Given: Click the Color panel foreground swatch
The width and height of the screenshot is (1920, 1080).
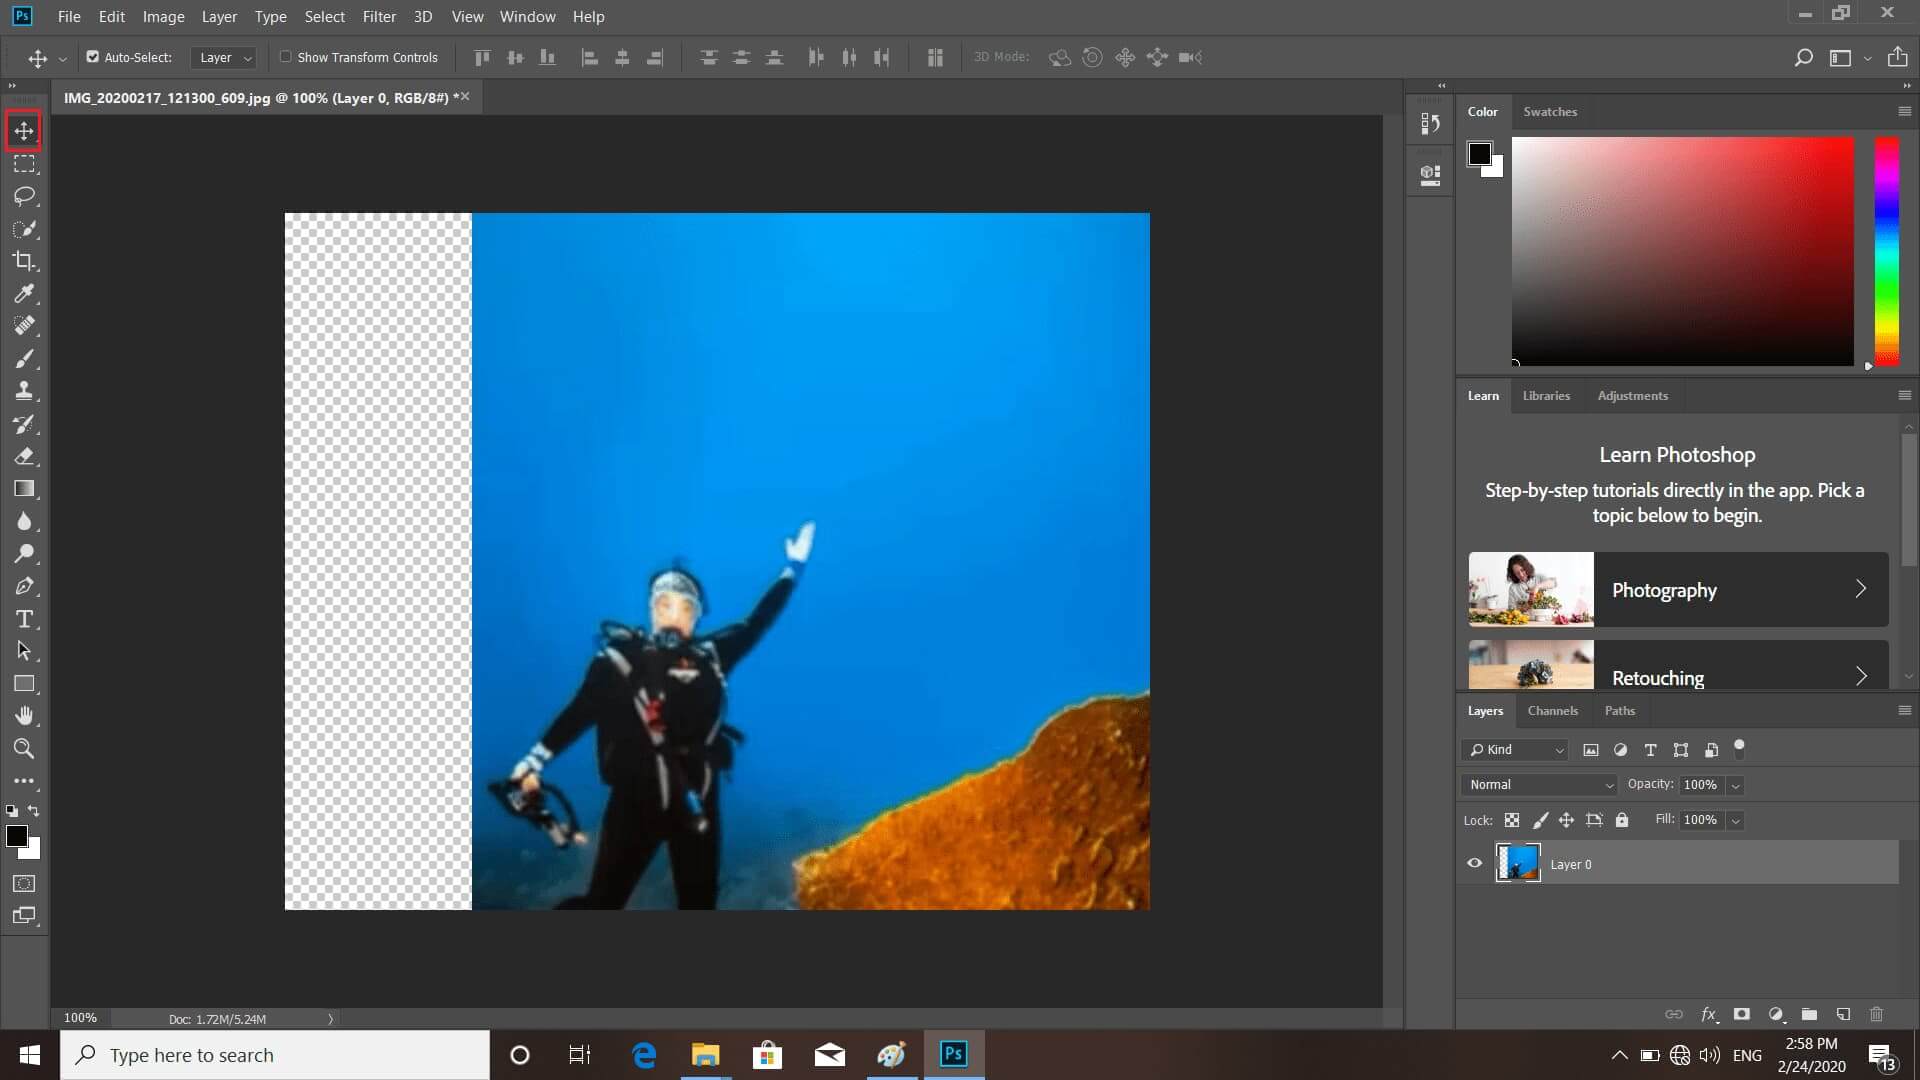Looking at the screenshot, I should 1479,154.
